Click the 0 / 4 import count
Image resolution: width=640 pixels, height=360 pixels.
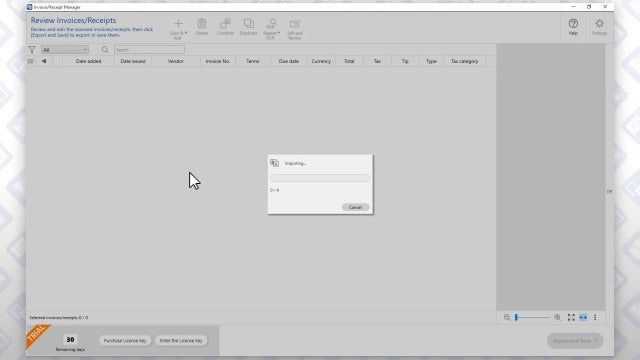coord(274,190)
